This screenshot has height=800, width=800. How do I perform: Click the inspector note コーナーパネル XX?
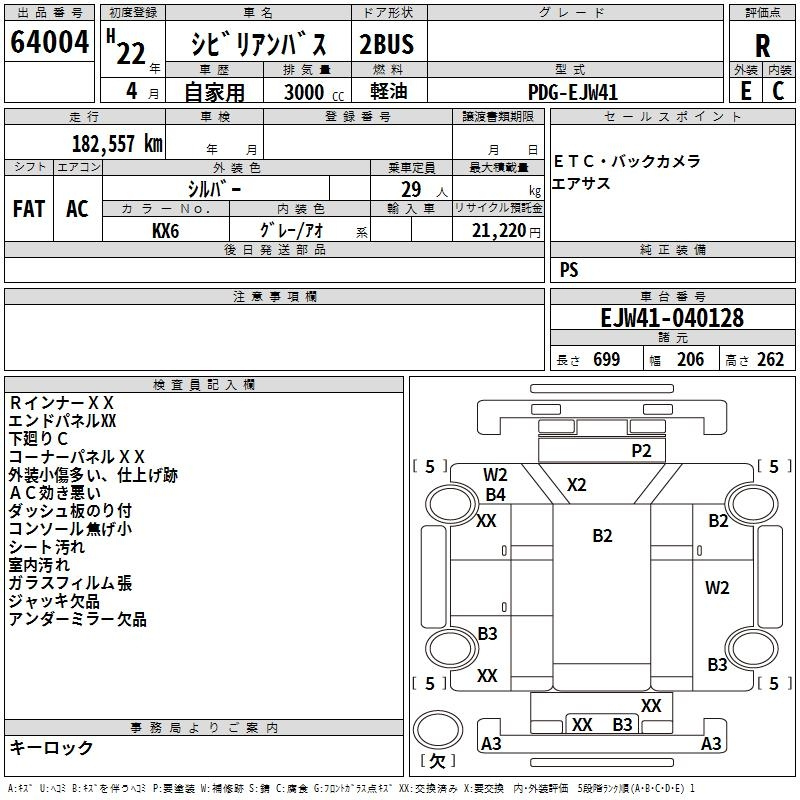pos(77,456)
